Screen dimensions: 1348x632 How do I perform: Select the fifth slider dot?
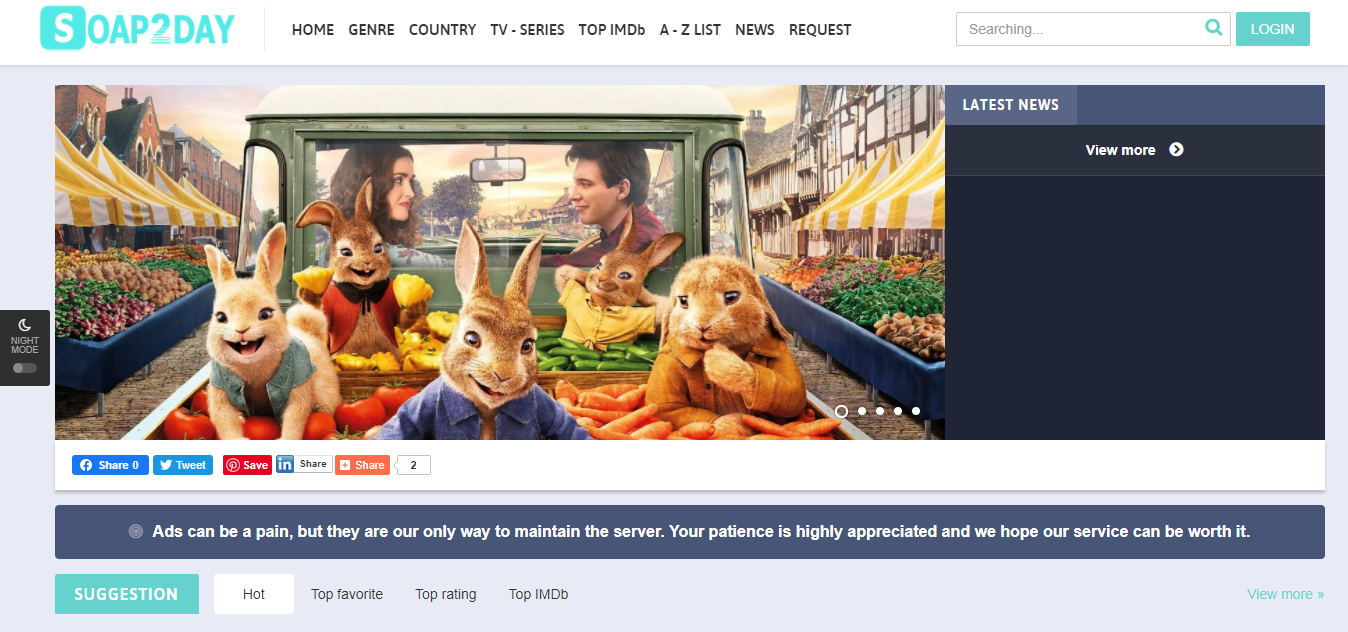pos(916,411)
